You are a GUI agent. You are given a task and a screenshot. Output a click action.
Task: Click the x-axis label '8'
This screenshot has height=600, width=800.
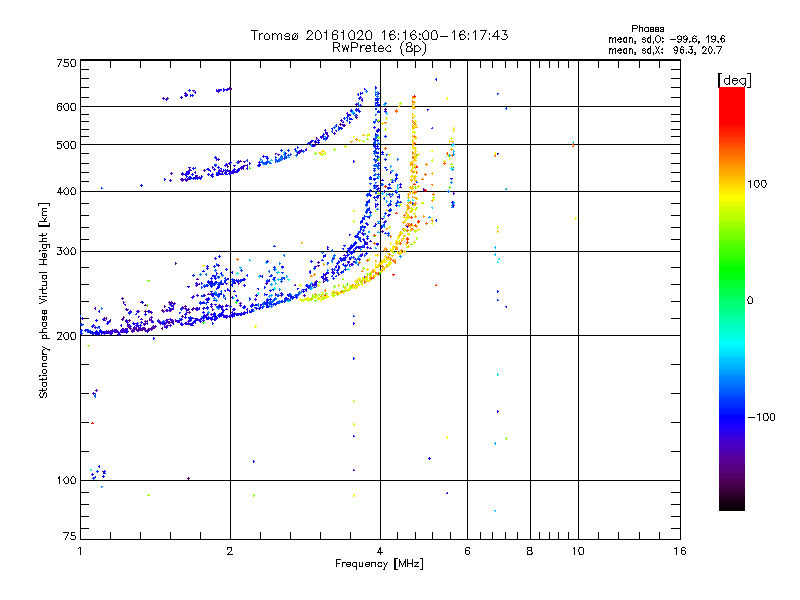[530, 551]
